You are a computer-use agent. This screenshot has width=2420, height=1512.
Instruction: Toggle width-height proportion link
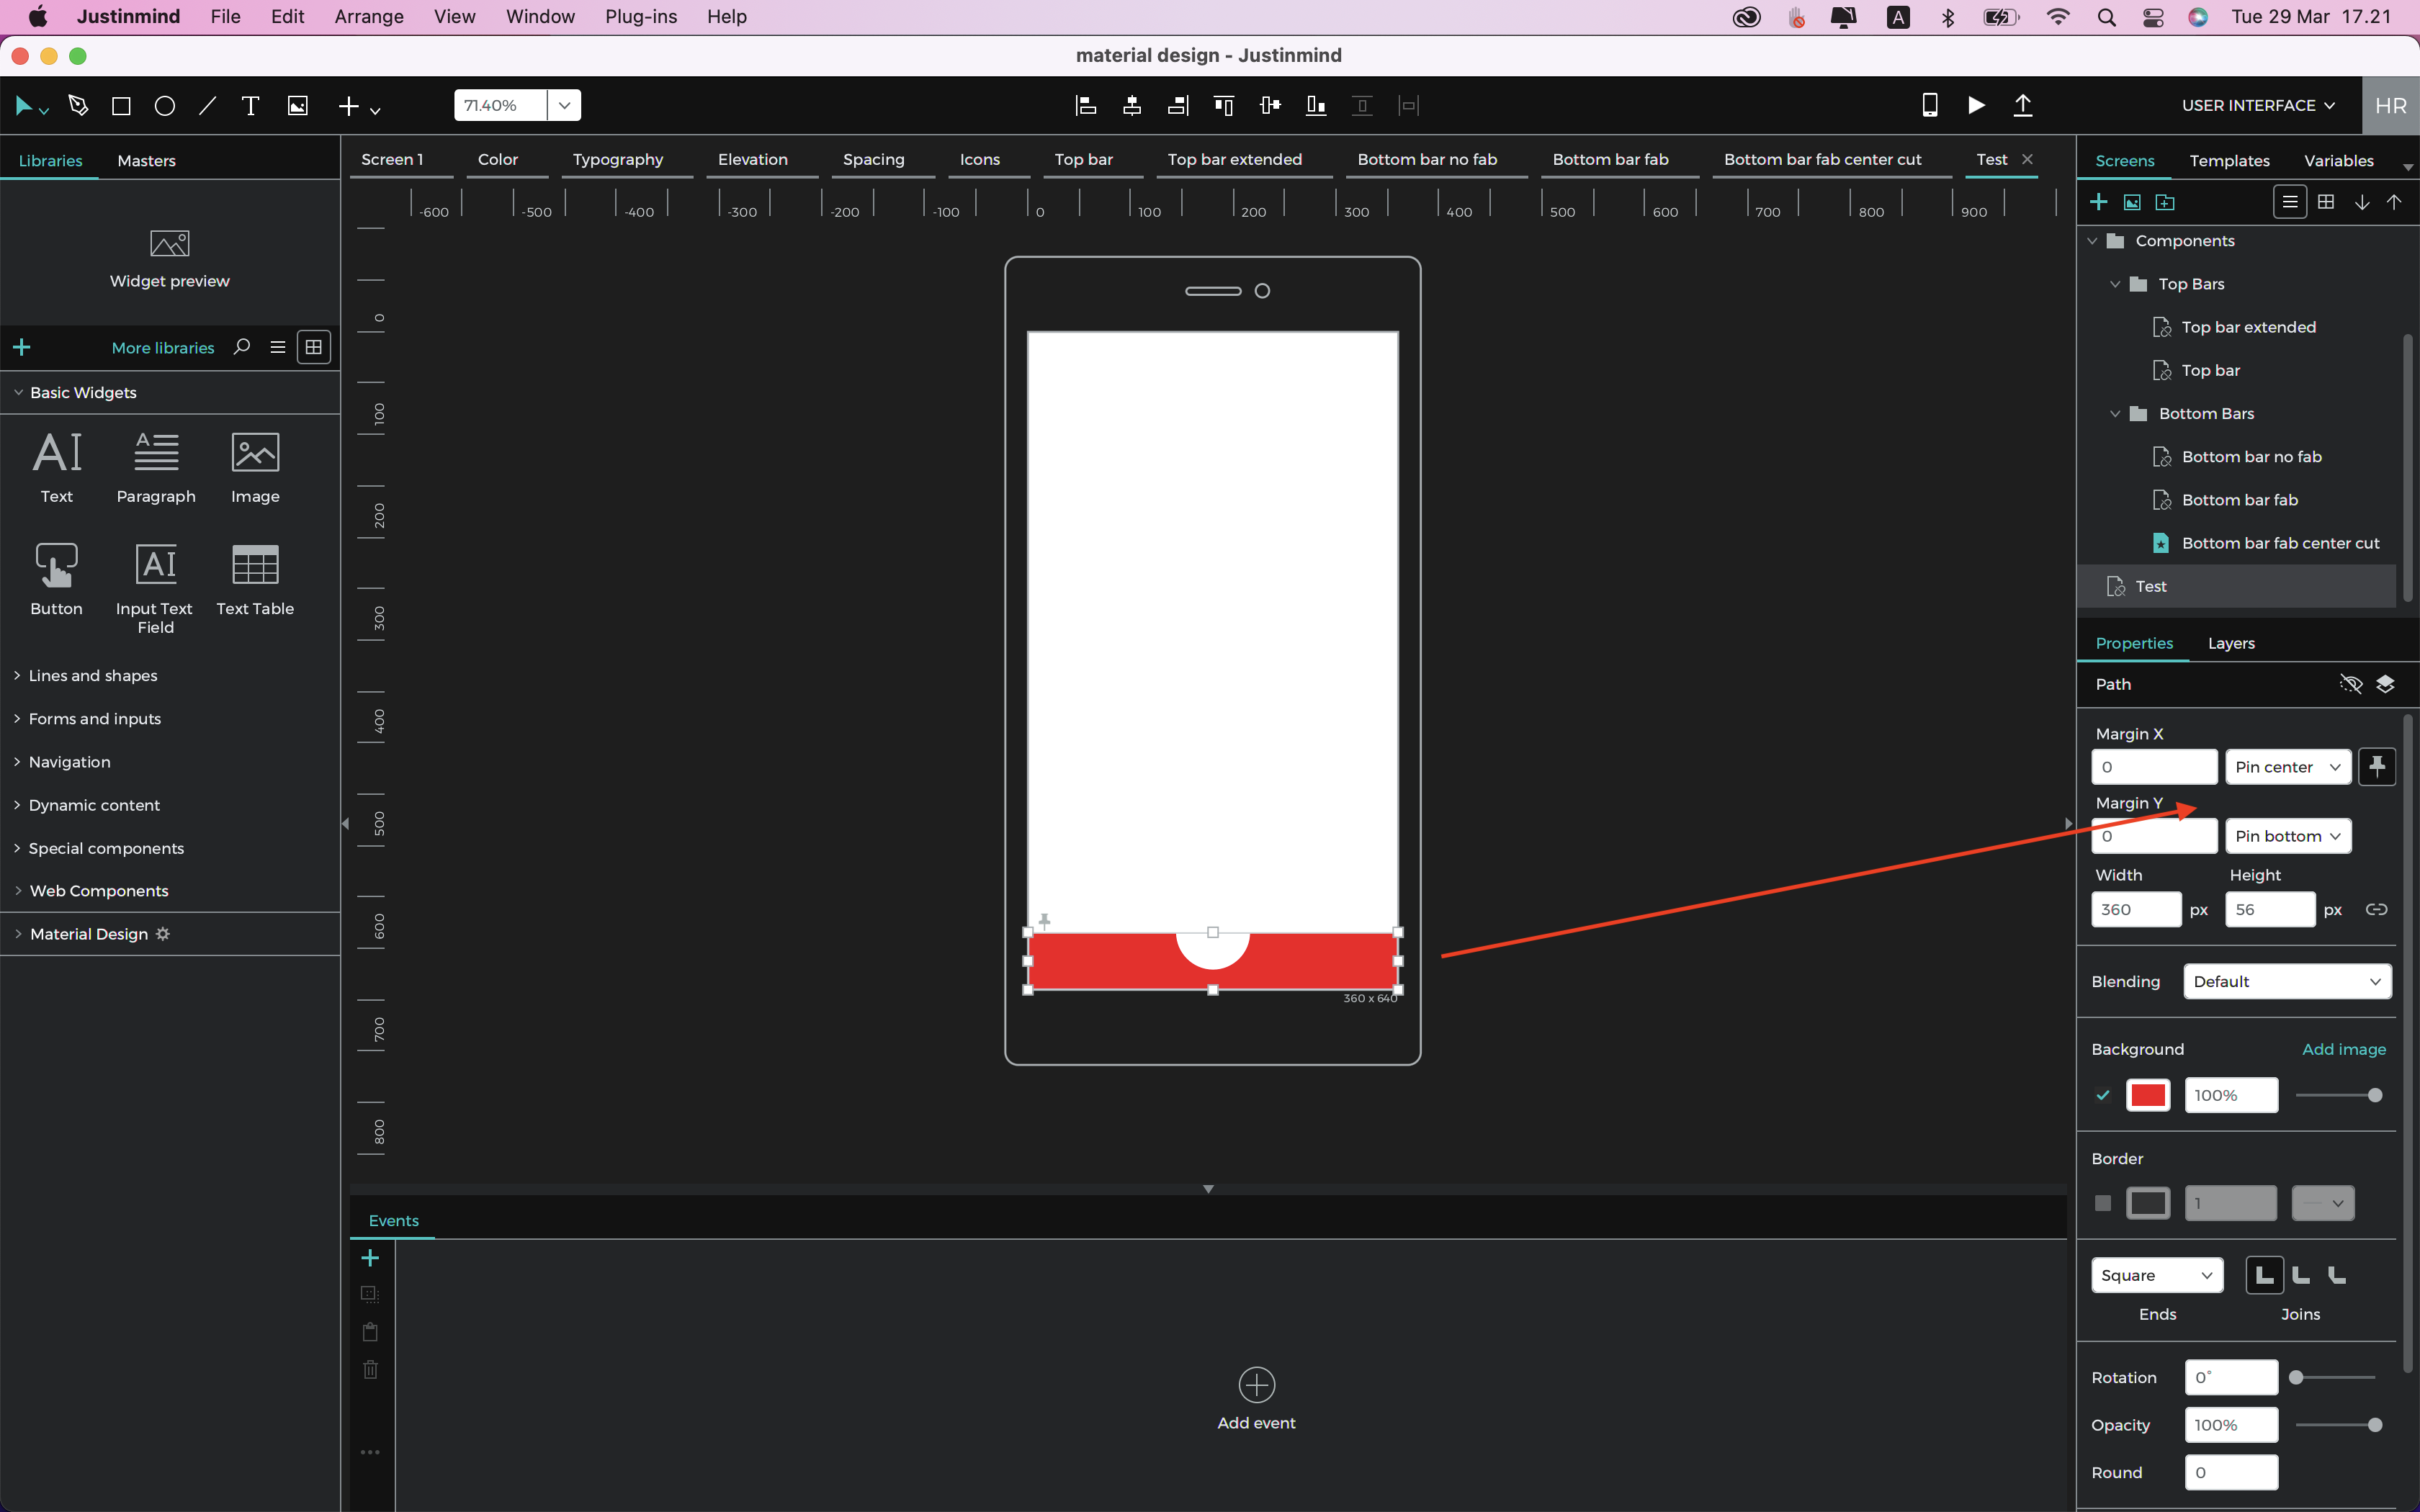2377,909
